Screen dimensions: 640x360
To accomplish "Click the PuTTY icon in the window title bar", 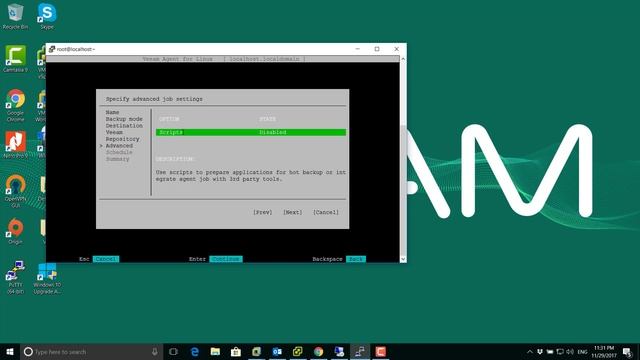I will coord(52,49).
